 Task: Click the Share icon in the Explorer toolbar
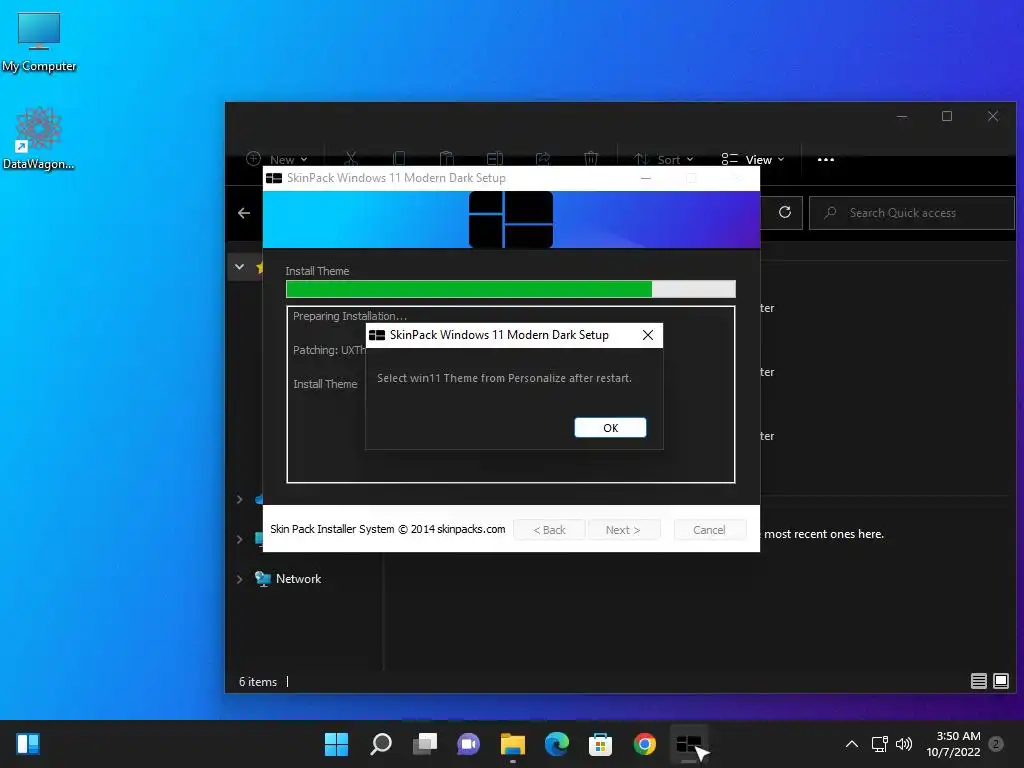(x=543, y=159)
